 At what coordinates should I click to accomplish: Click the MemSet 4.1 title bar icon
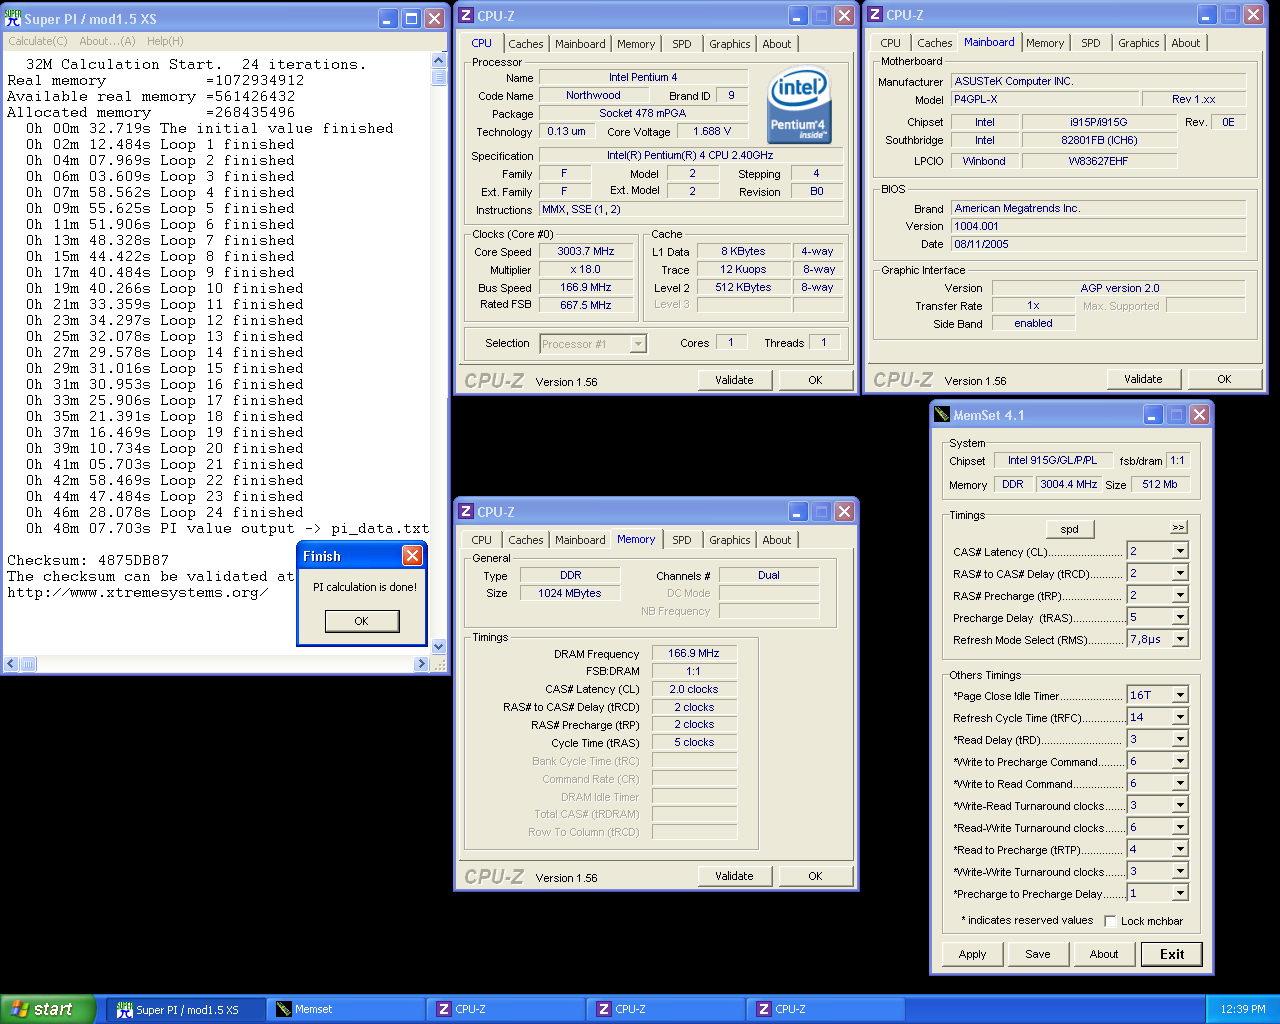pyautogui.click(x=942, y=415)
